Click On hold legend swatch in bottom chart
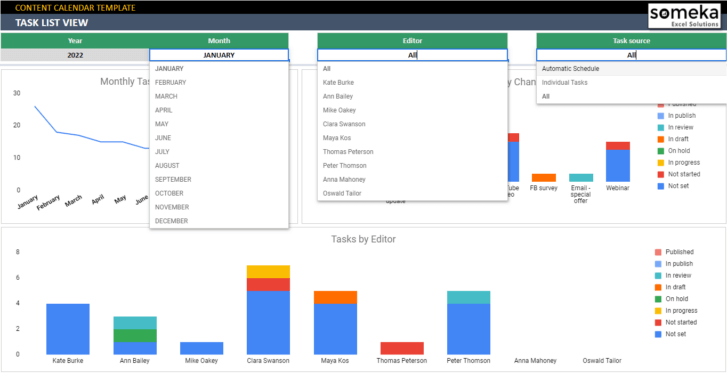Screen dimensions: 727x373 (x=658, y=299)
